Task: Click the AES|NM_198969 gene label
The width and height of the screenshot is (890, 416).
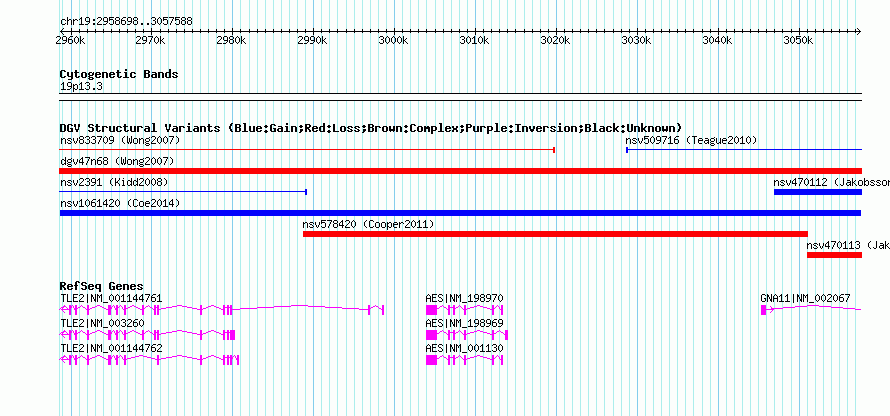Action: click(x=464, y=323)
